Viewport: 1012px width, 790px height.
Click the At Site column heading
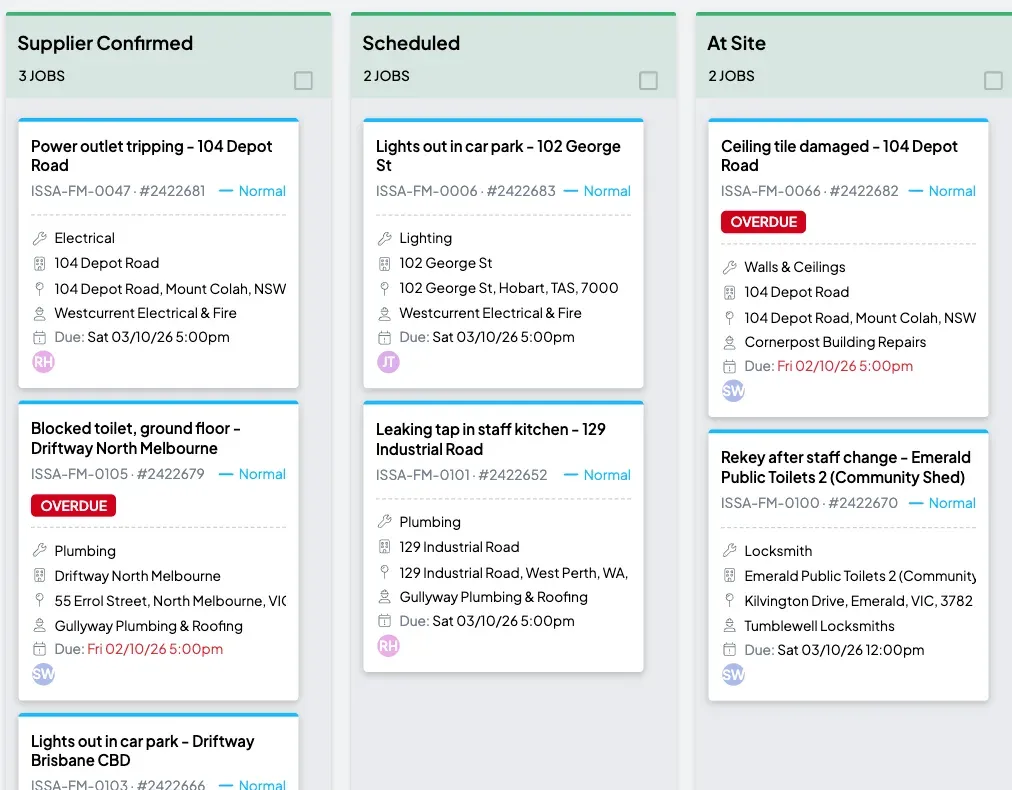pos(736,43)
